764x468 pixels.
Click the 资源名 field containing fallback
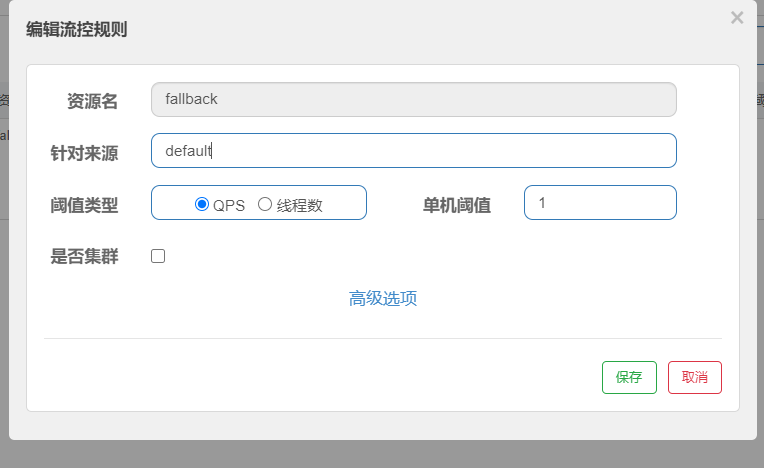[x=414, y=99]
